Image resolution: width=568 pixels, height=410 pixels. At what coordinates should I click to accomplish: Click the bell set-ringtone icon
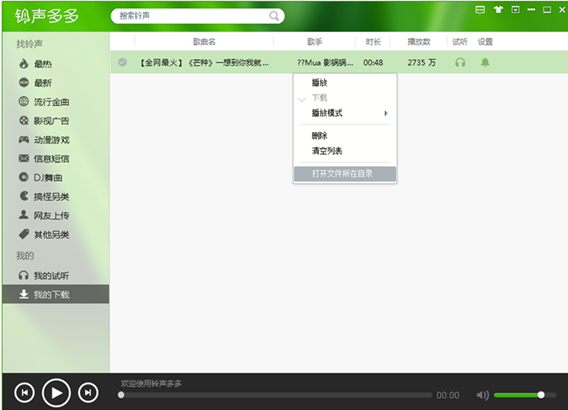click(485, 63)
